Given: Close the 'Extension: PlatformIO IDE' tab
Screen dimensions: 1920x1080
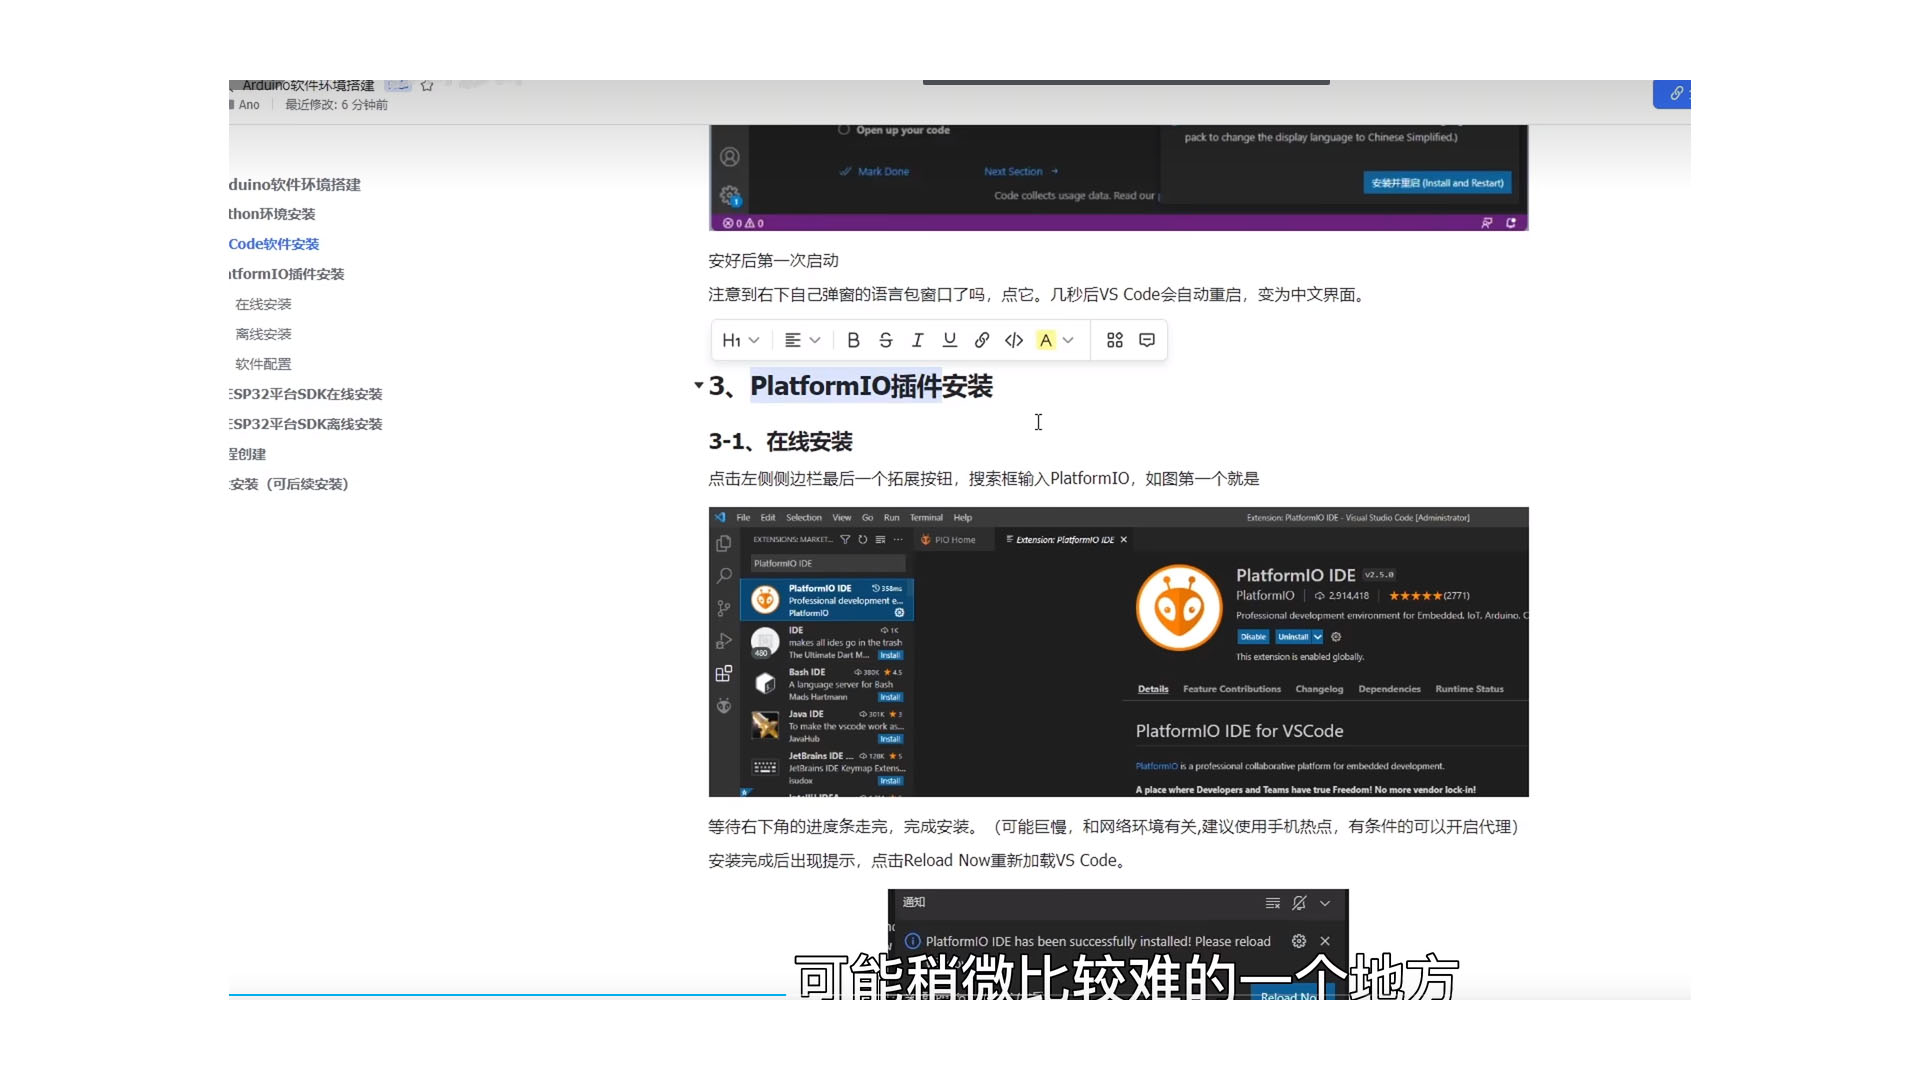Looking at the screenshot, I should tap(1124, 539).
